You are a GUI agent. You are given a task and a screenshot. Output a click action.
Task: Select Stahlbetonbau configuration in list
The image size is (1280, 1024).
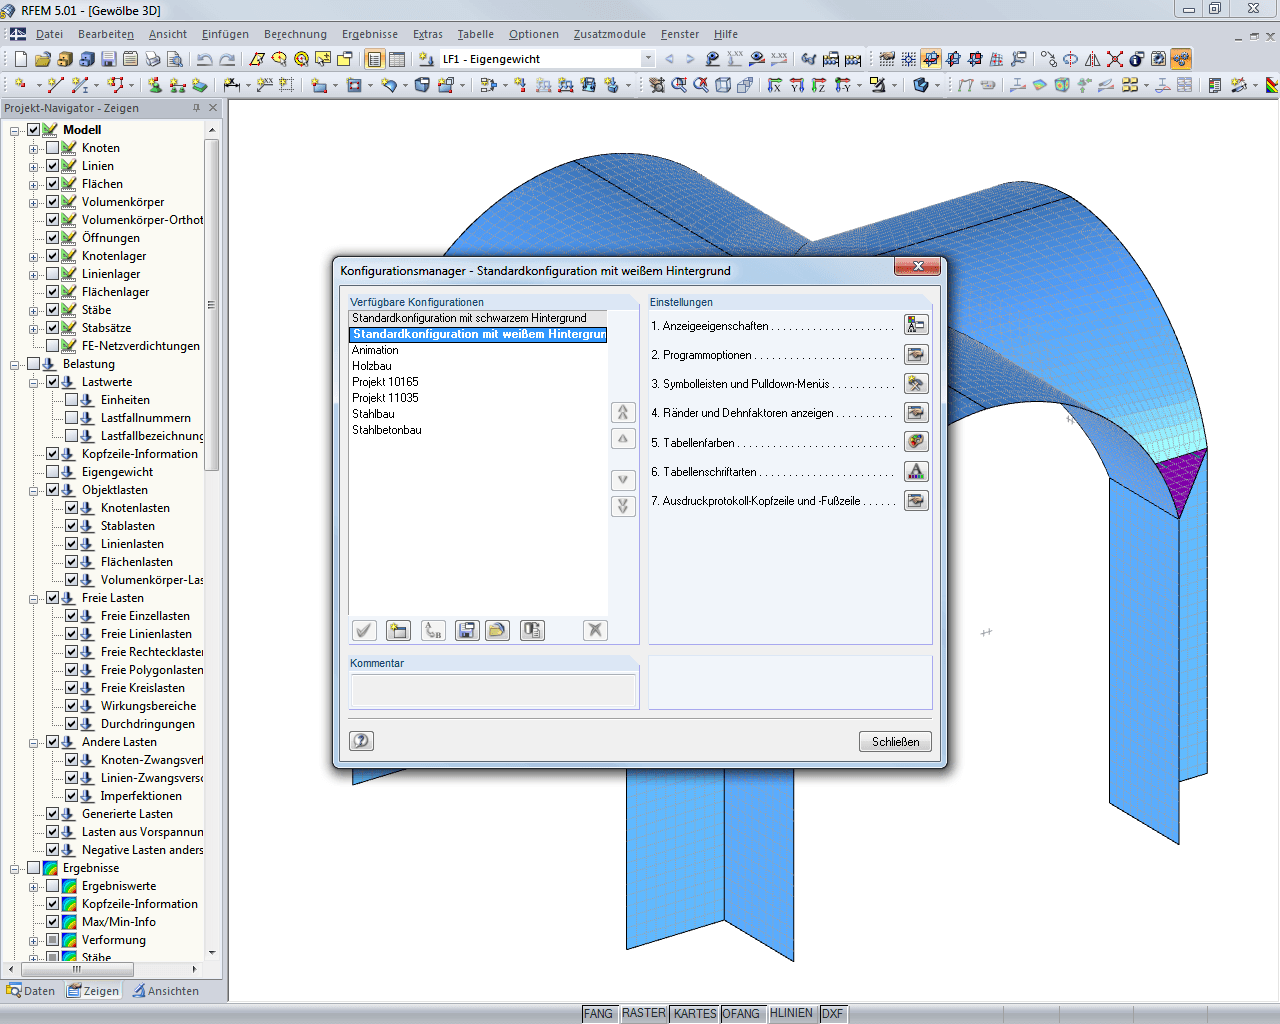[478, 430]
